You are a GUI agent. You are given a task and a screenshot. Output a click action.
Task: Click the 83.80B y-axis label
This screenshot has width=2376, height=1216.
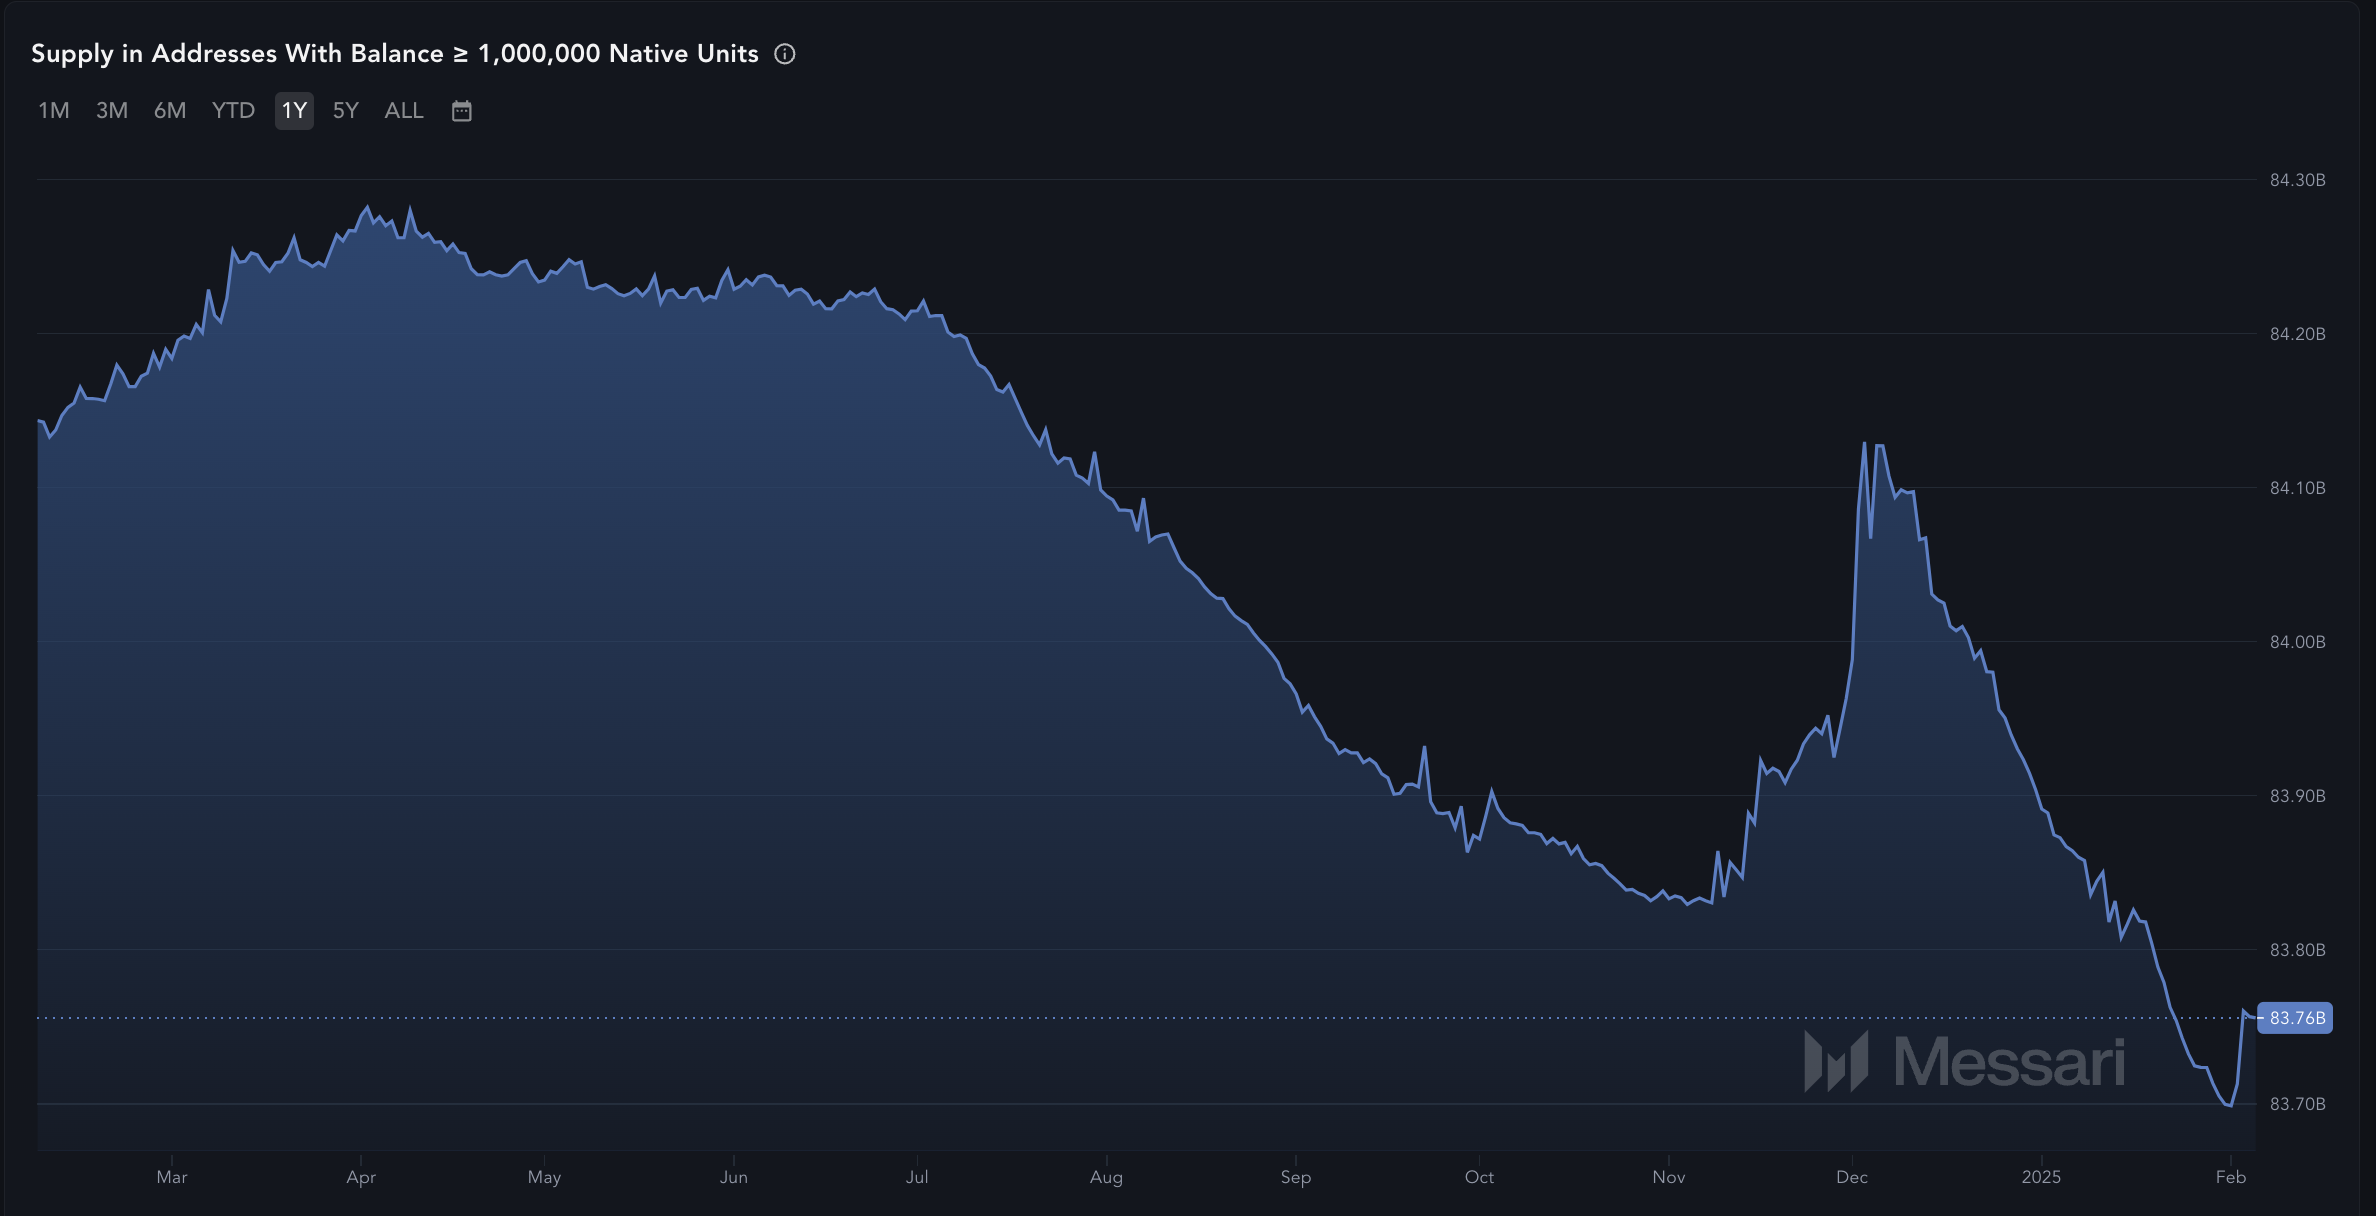(x=2297, y=950)
